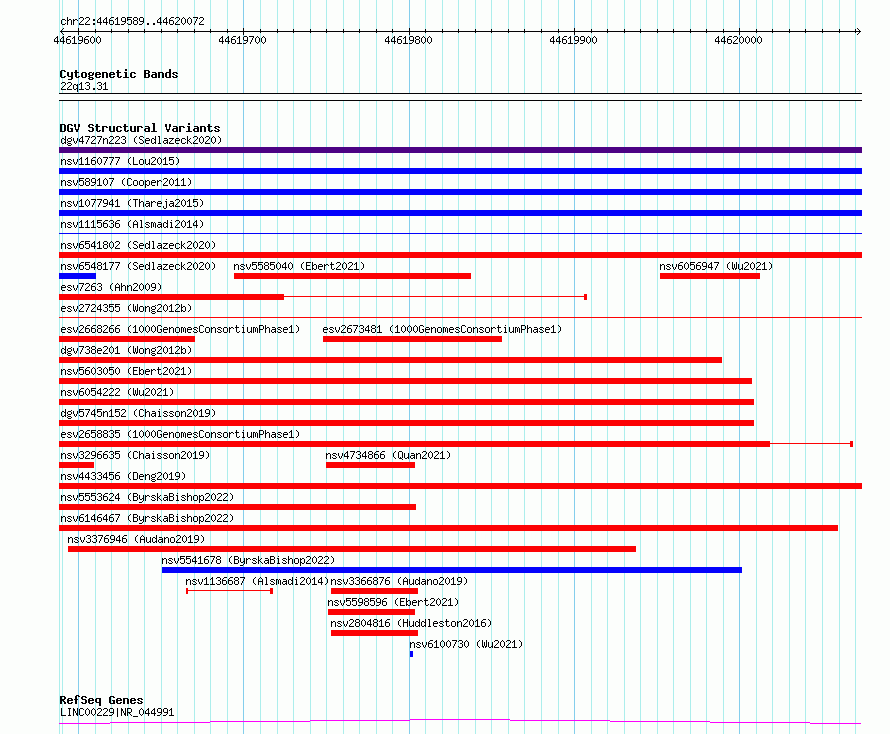
Task: Click ruler tick labeled 44619700
Action: (x=242, y=40)
